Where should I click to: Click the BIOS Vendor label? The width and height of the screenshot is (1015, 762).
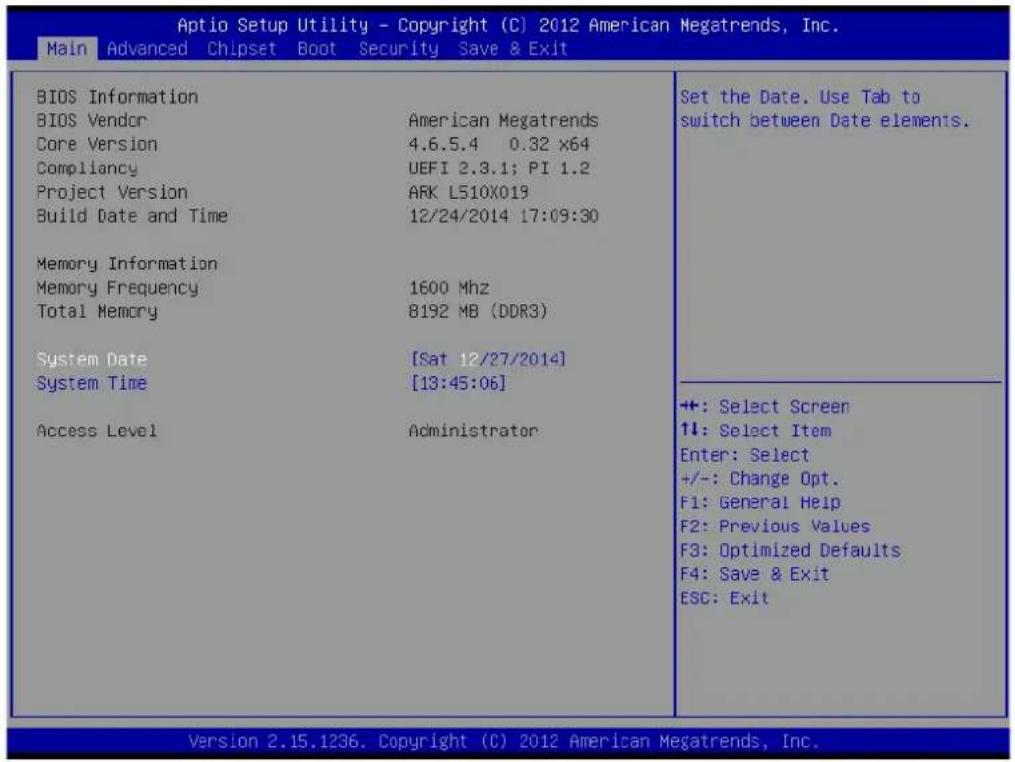(x=92, y=120)
